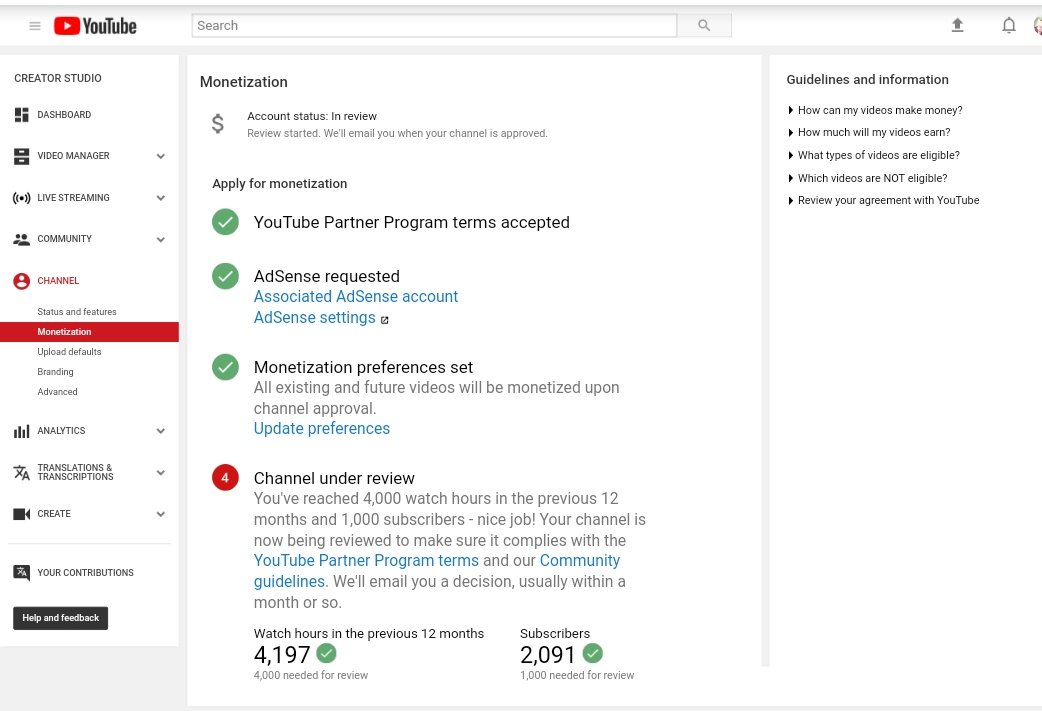Click the Dashboard grid icon
1042x711 pixels.
(21, 115)
